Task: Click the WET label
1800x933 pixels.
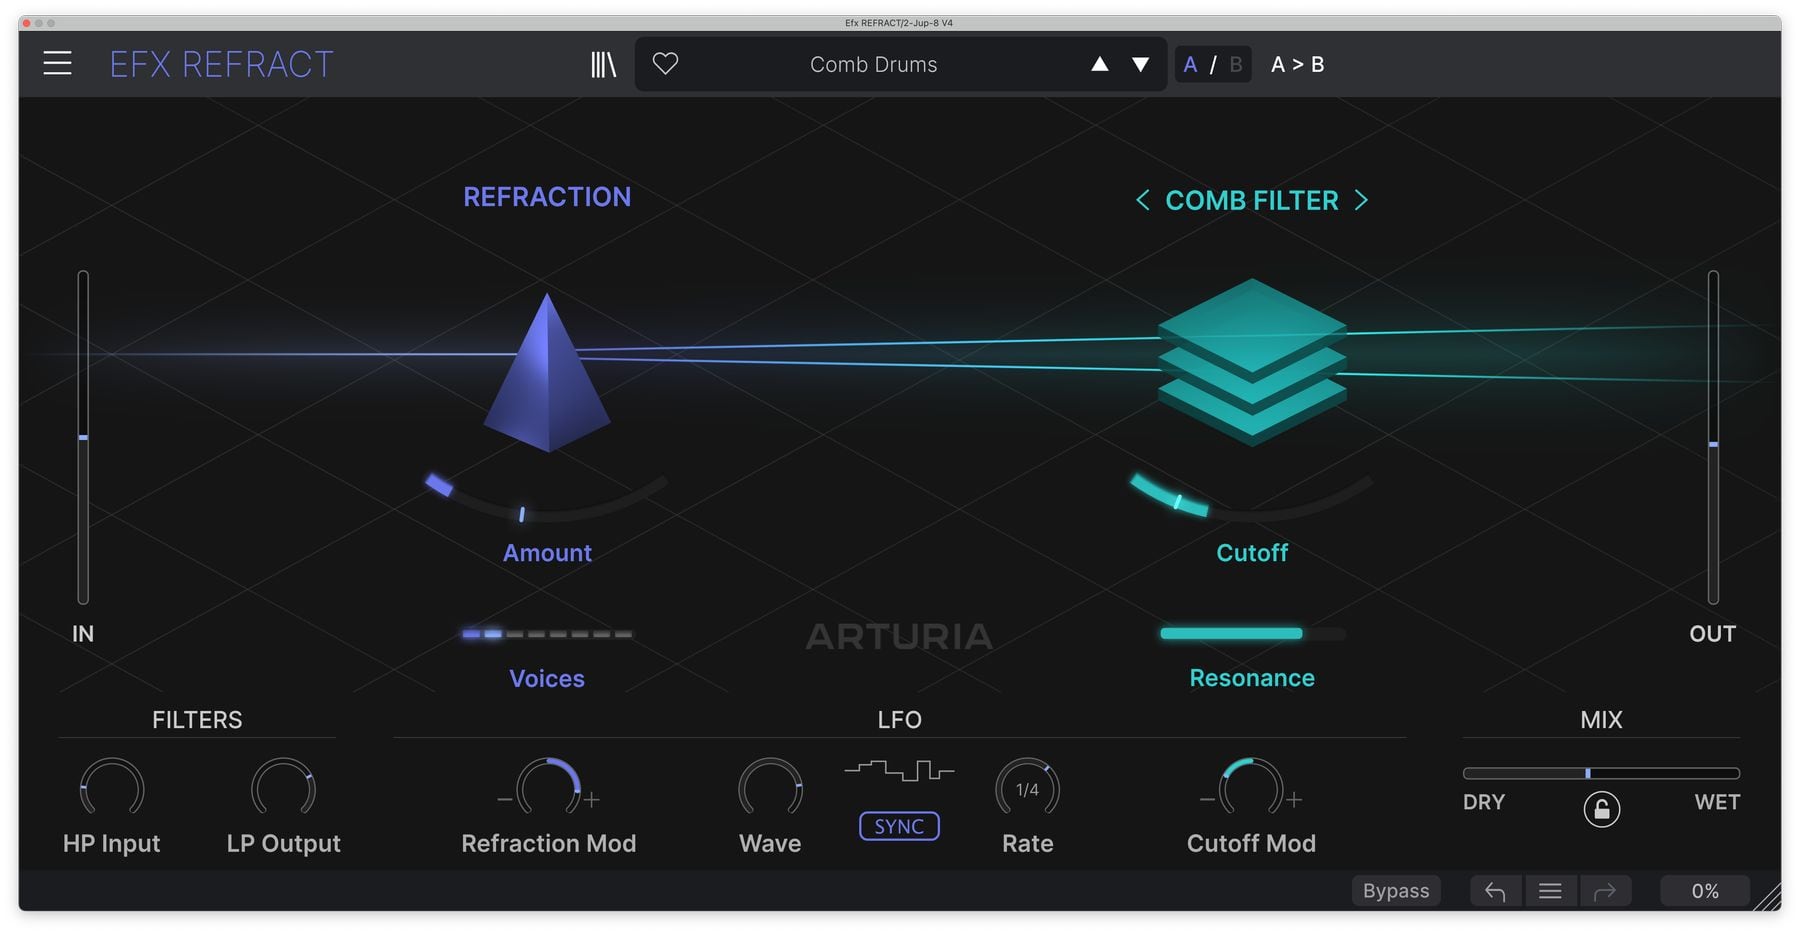Action: click(x=1717, y=802)
